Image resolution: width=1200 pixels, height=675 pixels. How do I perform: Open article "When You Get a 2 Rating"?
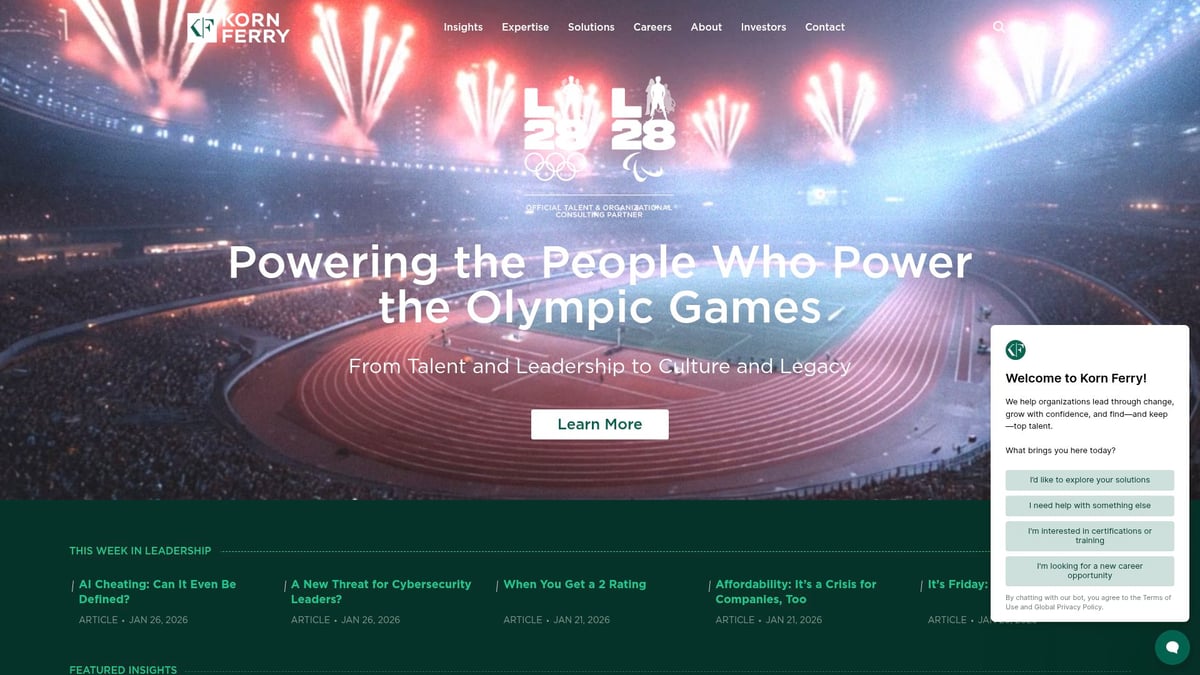(x=575, y=584)
